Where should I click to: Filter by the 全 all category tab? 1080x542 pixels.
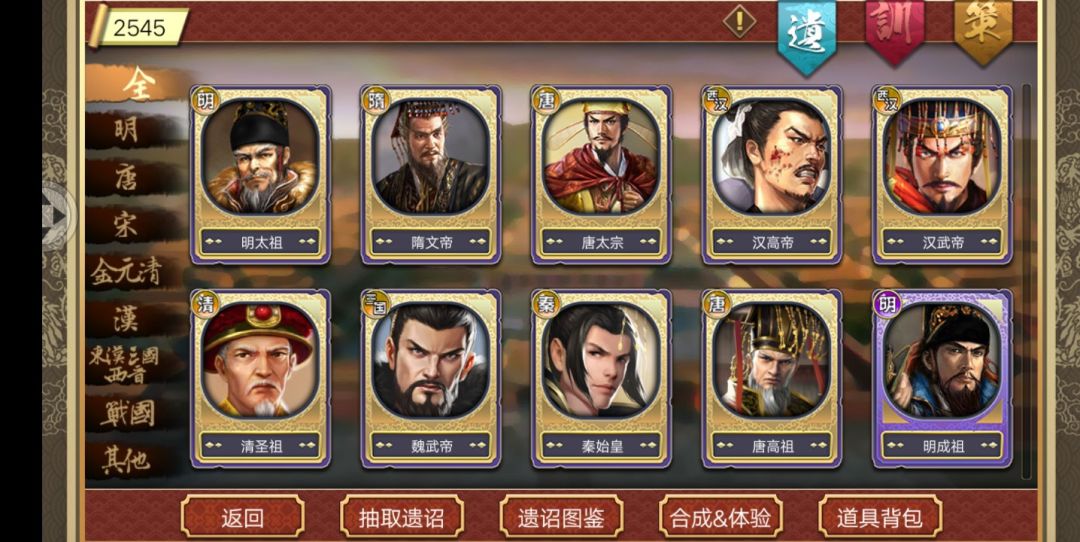[138, 84]
